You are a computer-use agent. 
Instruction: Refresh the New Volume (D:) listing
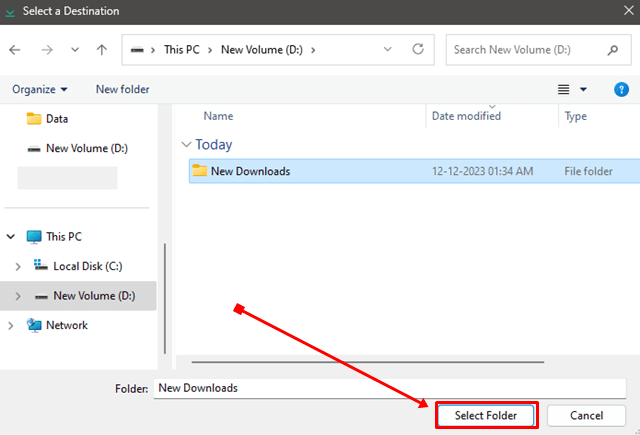(x=417, y=49)
